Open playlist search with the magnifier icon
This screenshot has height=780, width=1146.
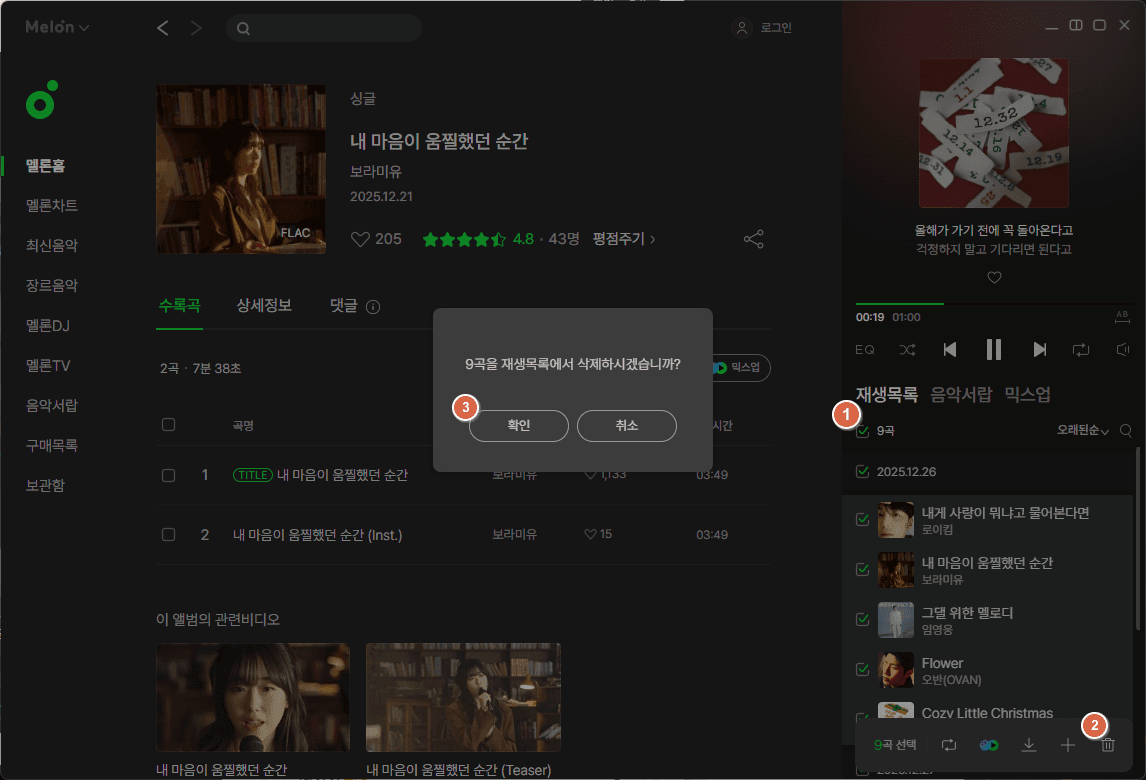[1126, 431]
